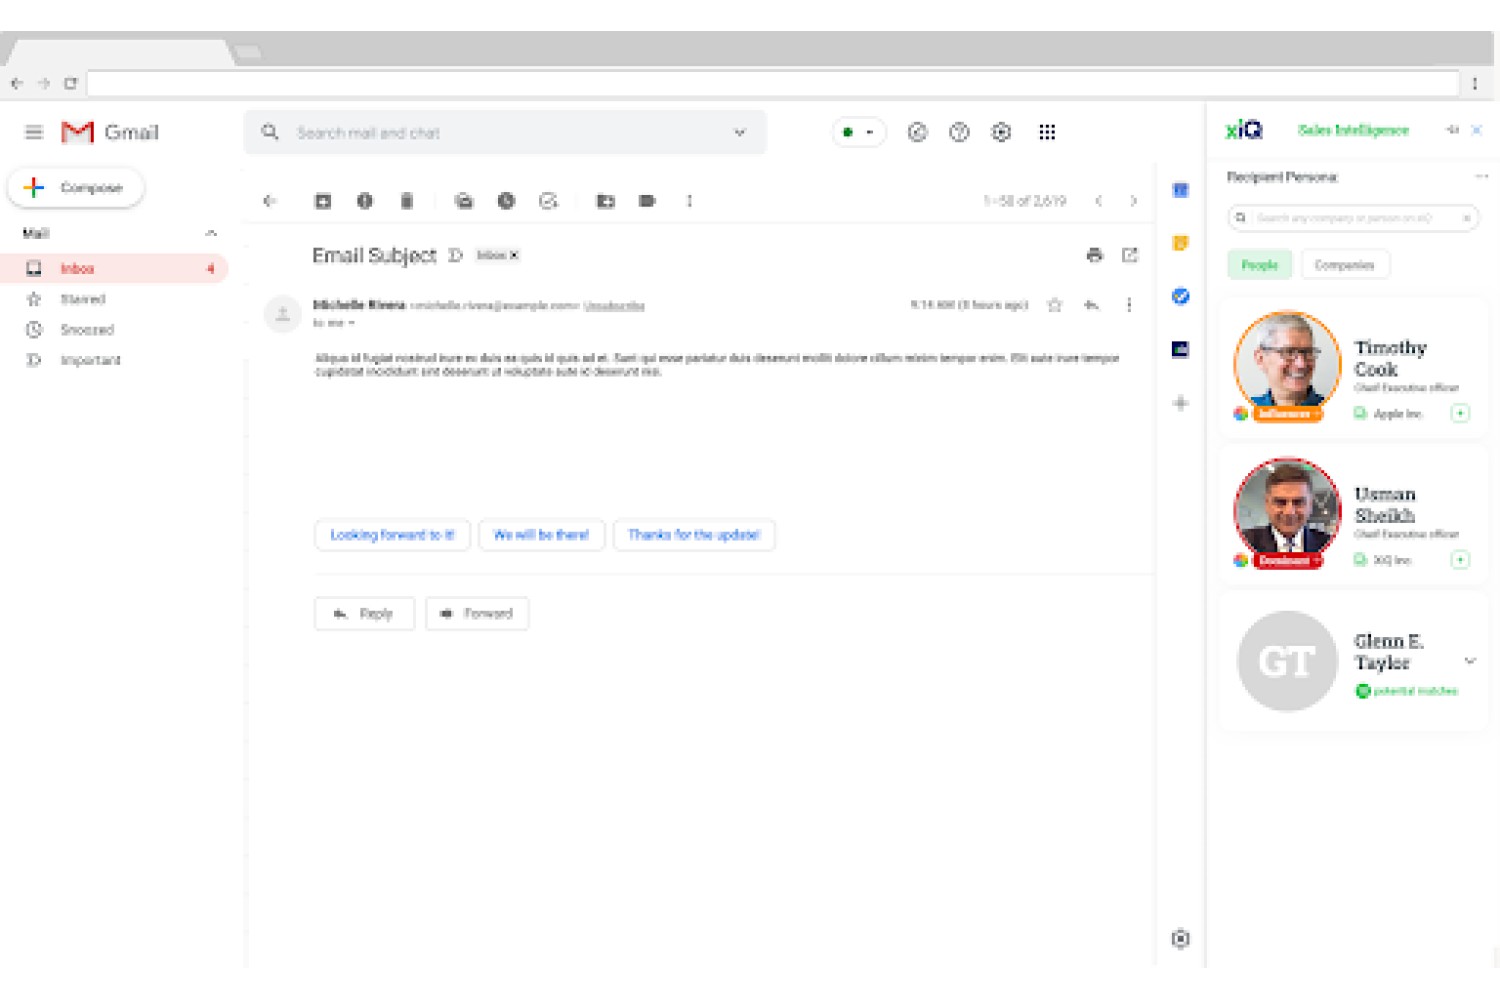Toggle importance marker beside Email Subject

455,255
